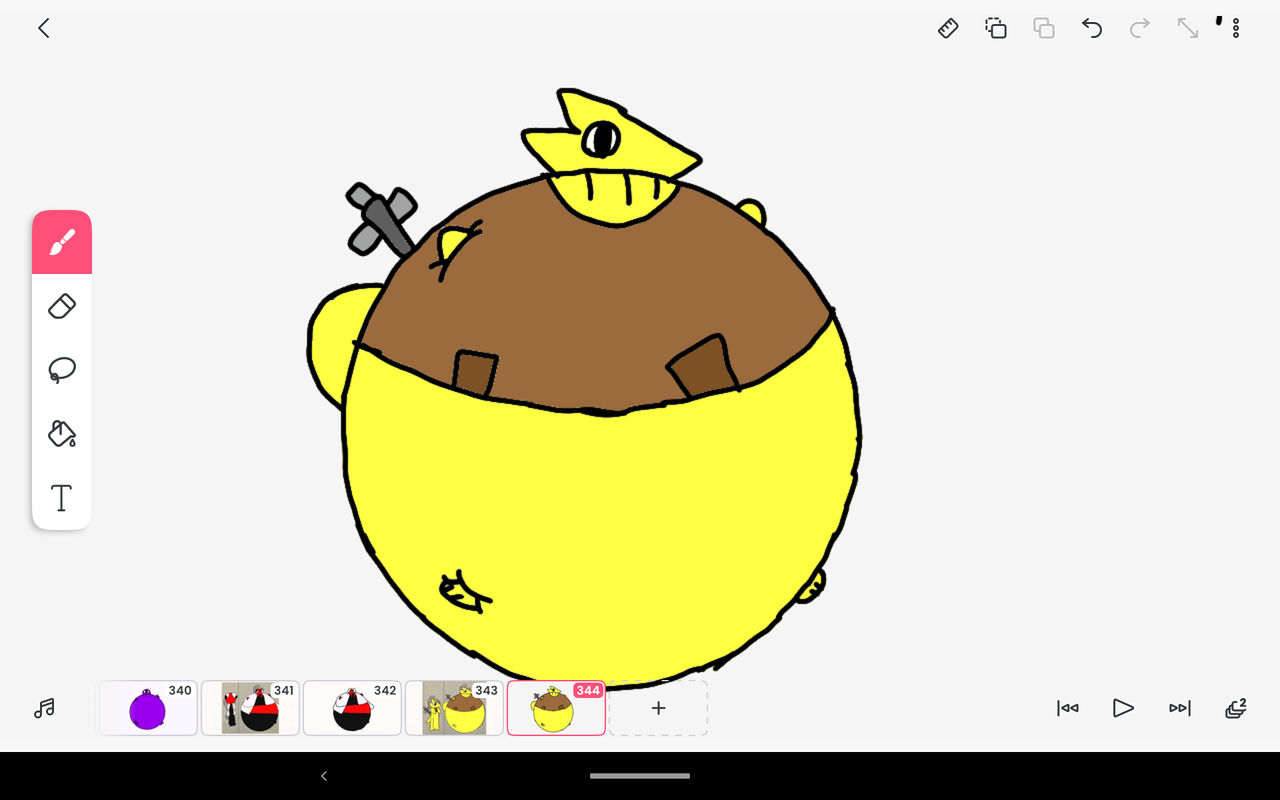Open the three-dot overflow menu

(x=1237, y=28)
